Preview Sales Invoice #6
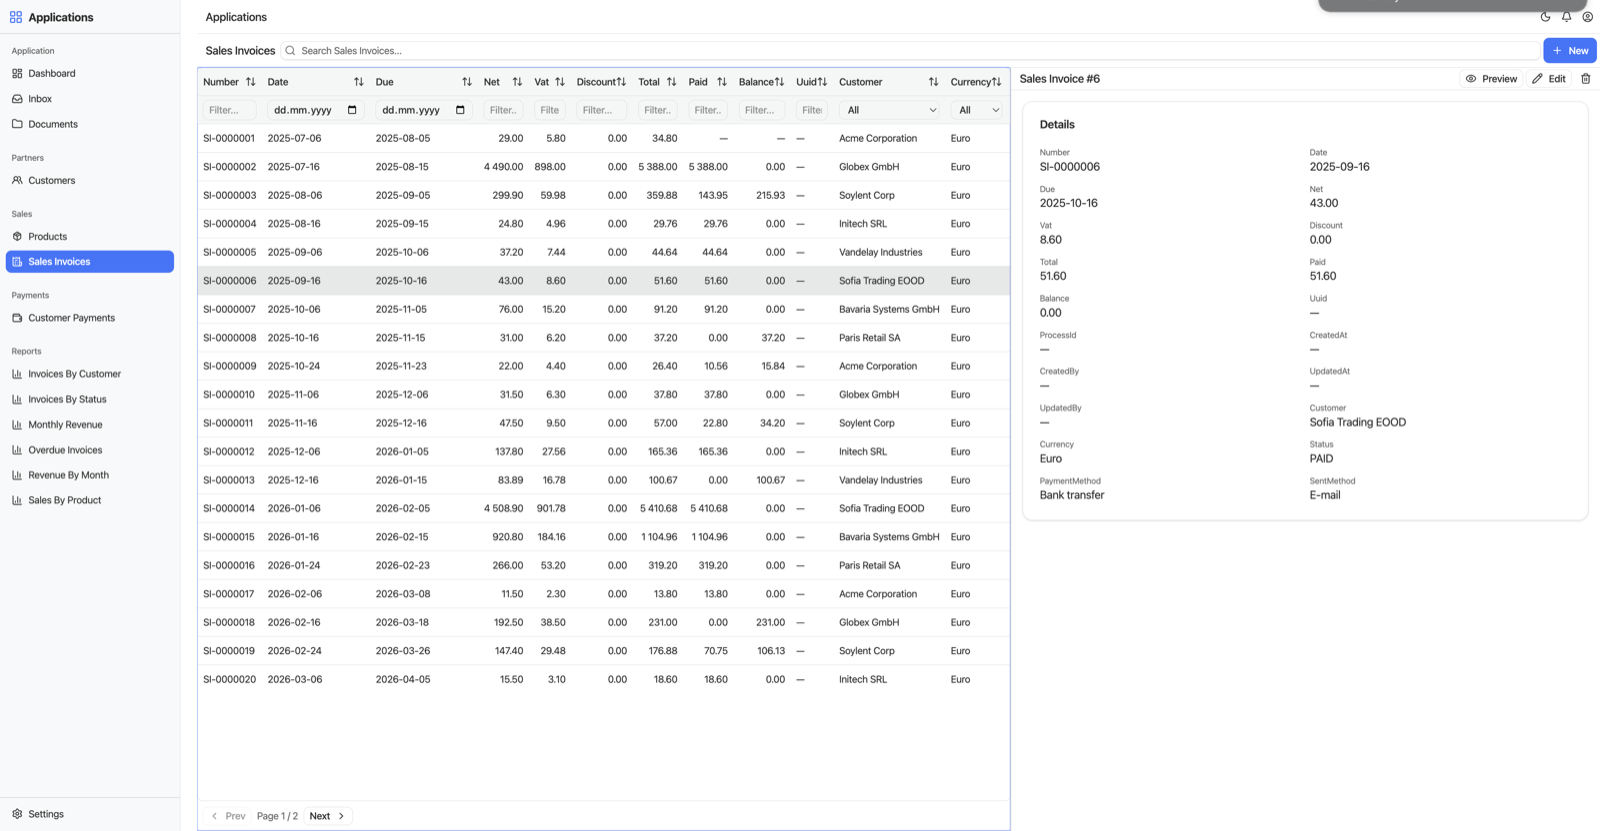Viewport: 1600px width, 831px height. pos(1491,79)
